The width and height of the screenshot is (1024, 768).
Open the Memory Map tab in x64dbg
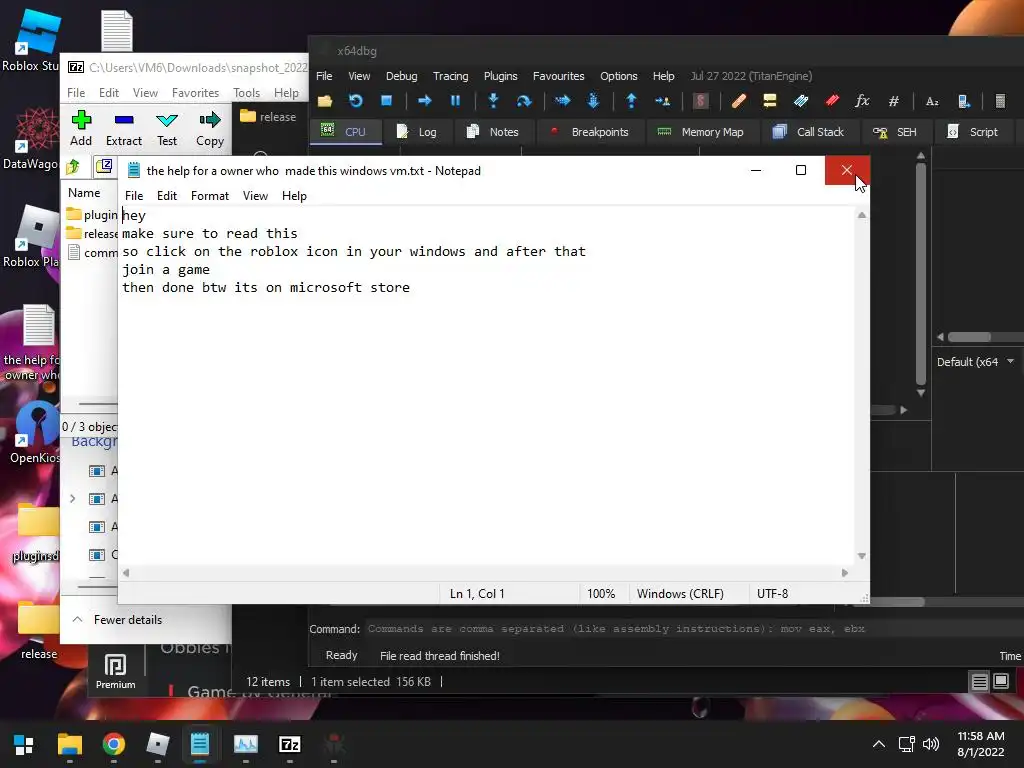[700, 132]
